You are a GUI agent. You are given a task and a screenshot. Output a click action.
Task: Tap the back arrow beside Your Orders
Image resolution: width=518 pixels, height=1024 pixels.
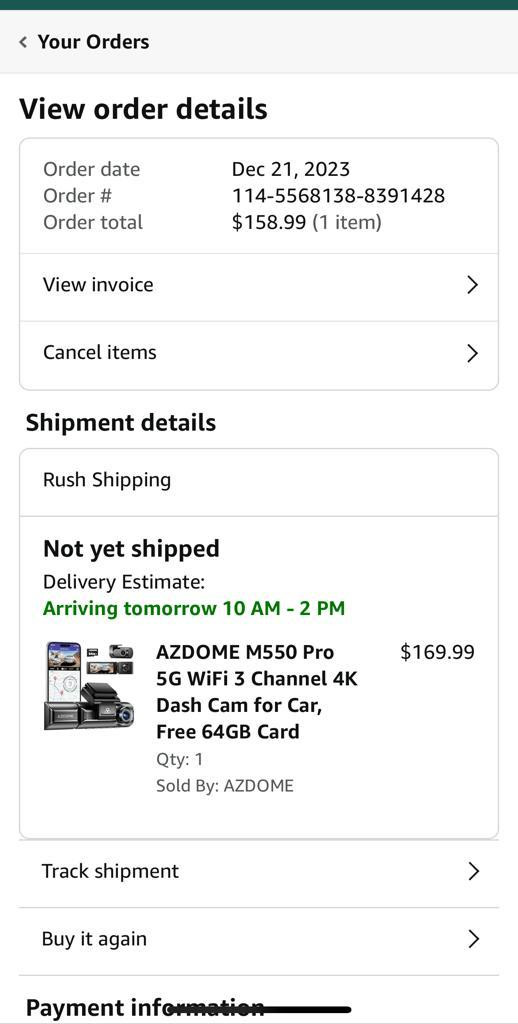(24, 42)
